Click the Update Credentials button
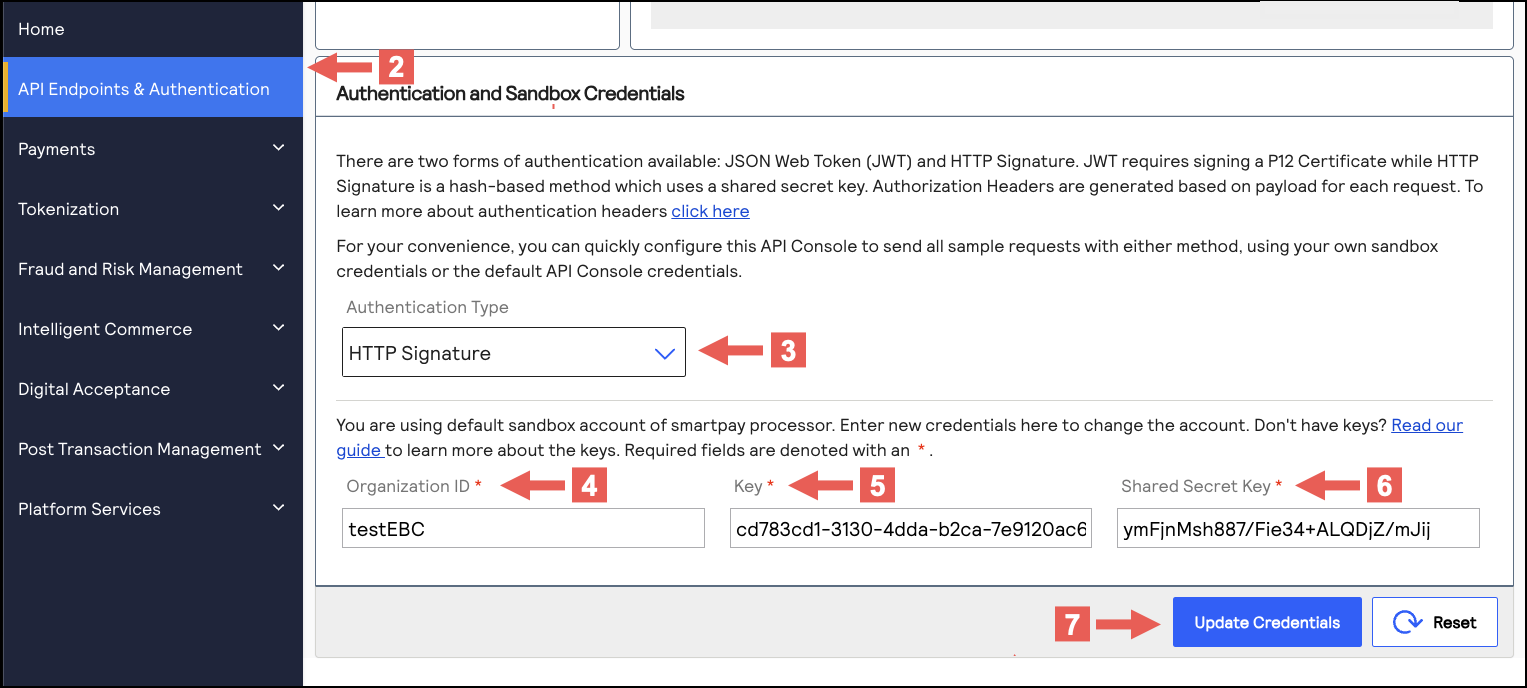The width and height of the screenshot is (1527, 688). click(x=1267, y=622)
